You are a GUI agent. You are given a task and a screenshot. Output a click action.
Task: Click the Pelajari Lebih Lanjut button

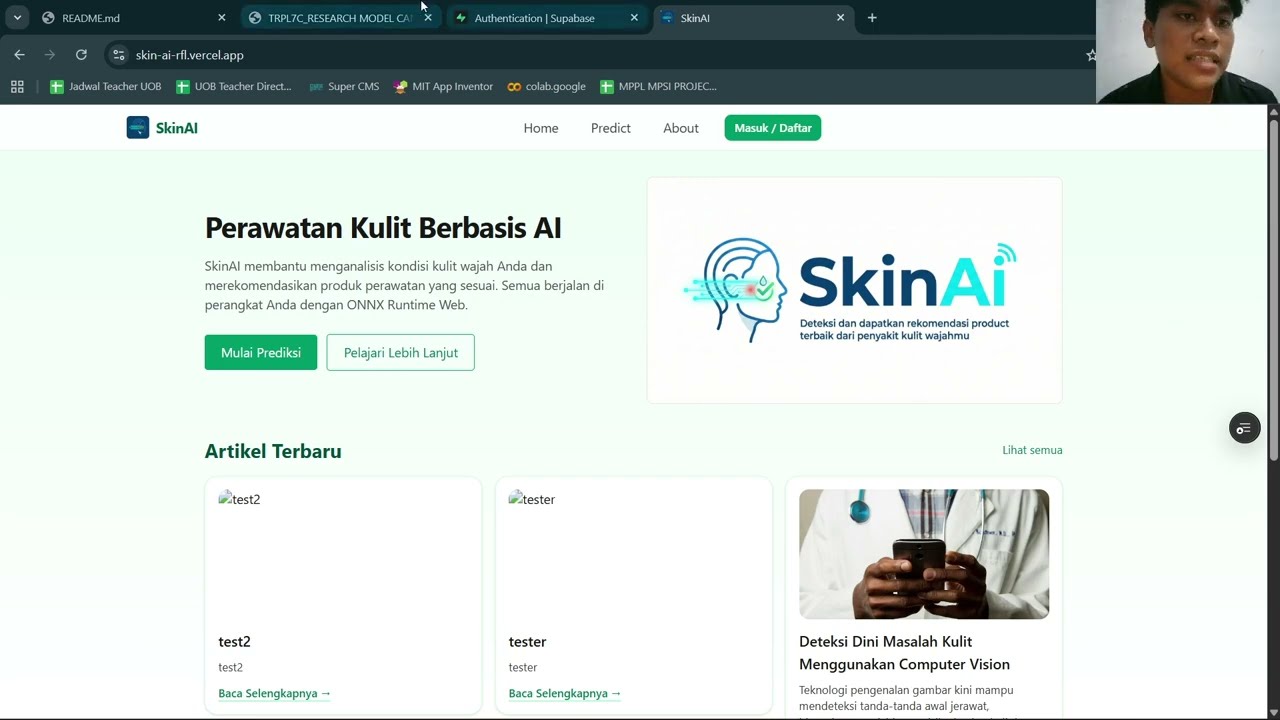[x=401, y=353]
